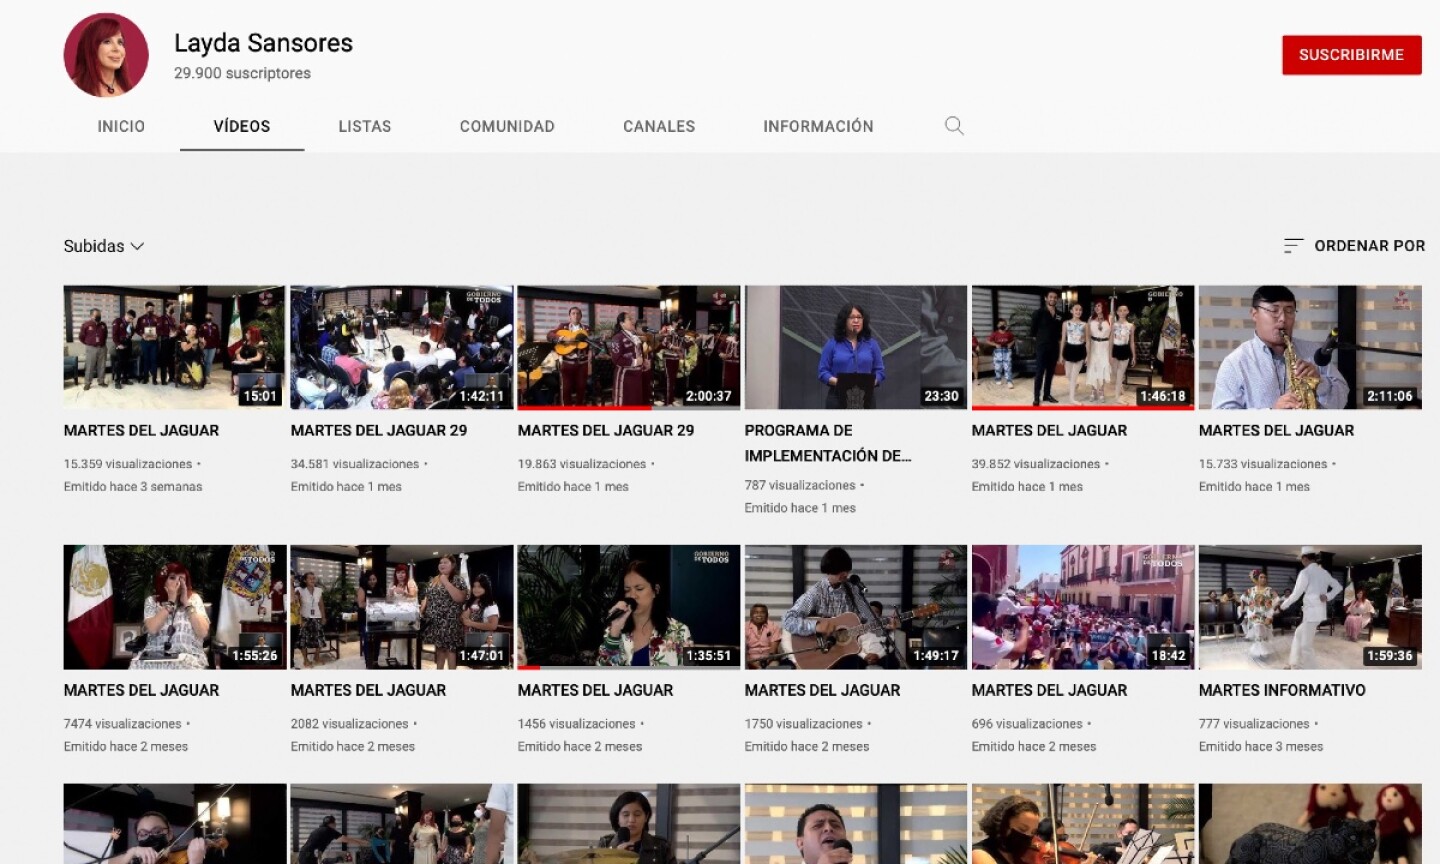Click the Martes del Jaguar title with 7474 views
1440x864 pixels.
click(x=141, y=690)
